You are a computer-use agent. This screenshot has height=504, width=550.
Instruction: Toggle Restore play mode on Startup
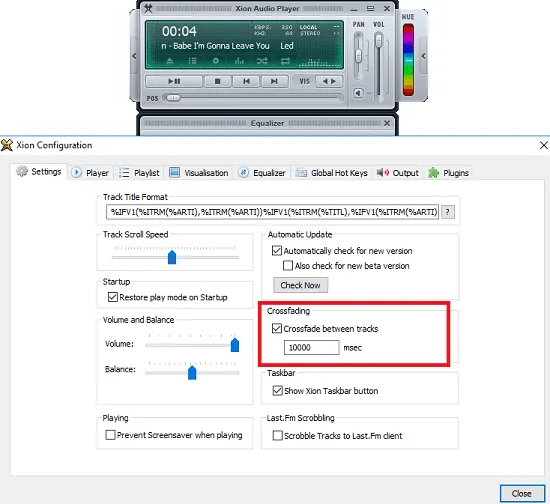click(113, 297)
